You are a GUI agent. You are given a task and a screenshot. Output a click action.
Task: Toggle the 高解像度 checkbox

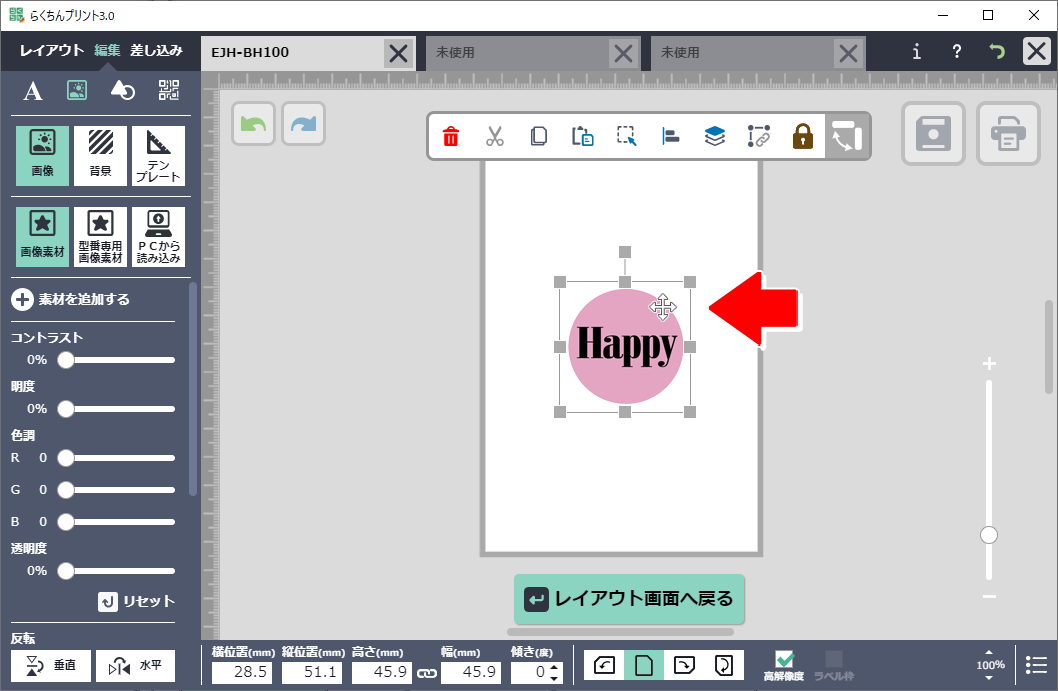click(784, 659)
